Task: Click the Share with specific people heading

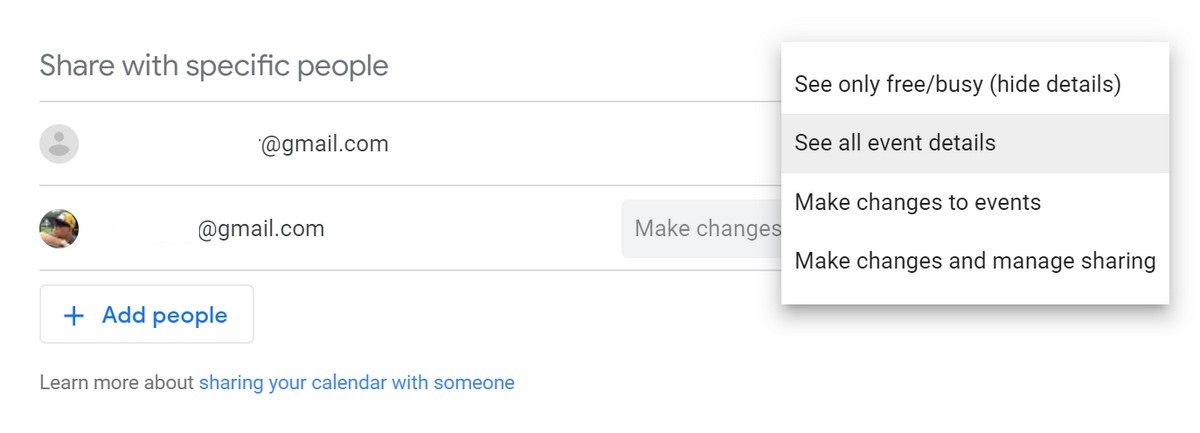Action: click(x=214, y=66)
